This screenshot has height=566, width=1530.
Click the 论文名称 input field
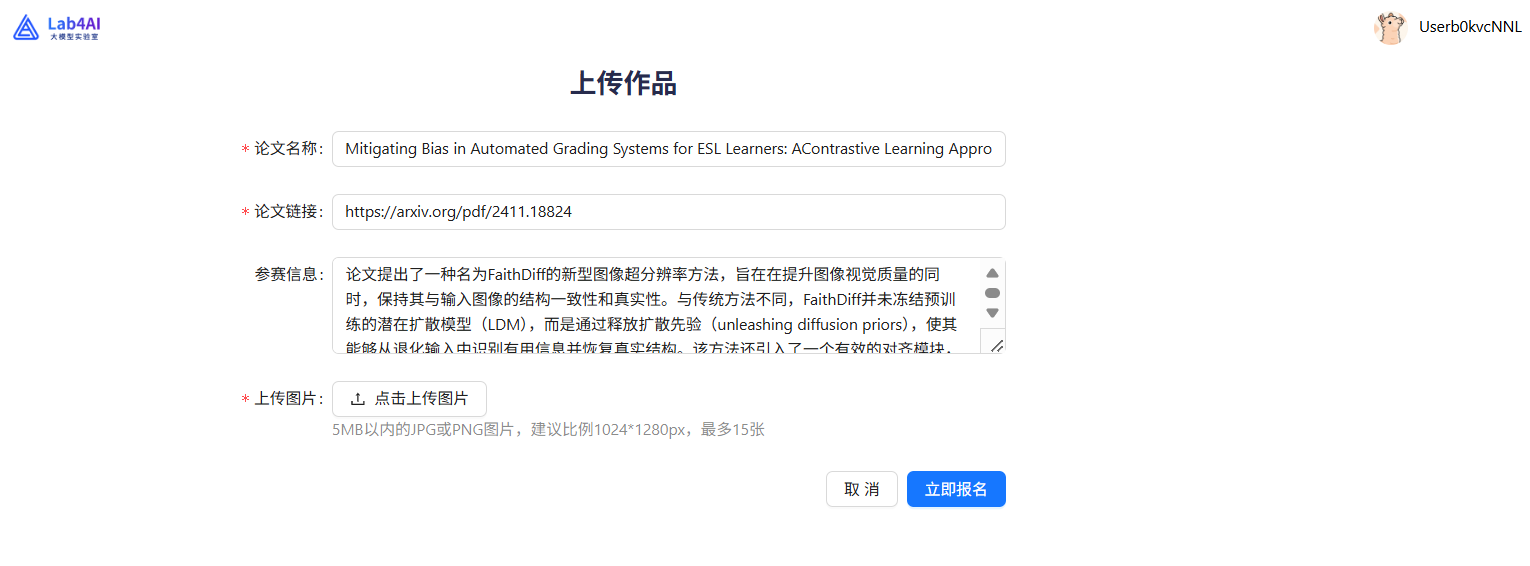click(x=668, y=149)
